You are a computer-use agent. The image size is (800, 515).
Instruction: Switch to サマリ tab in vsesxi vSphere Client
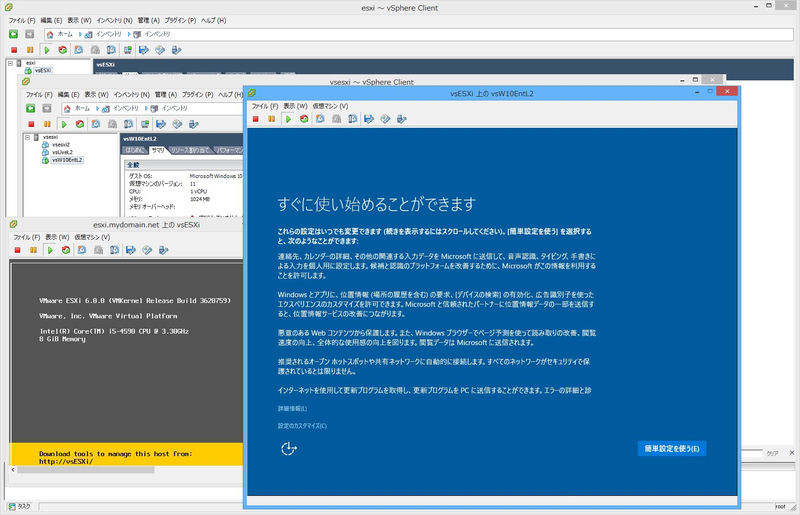(158, 151)
